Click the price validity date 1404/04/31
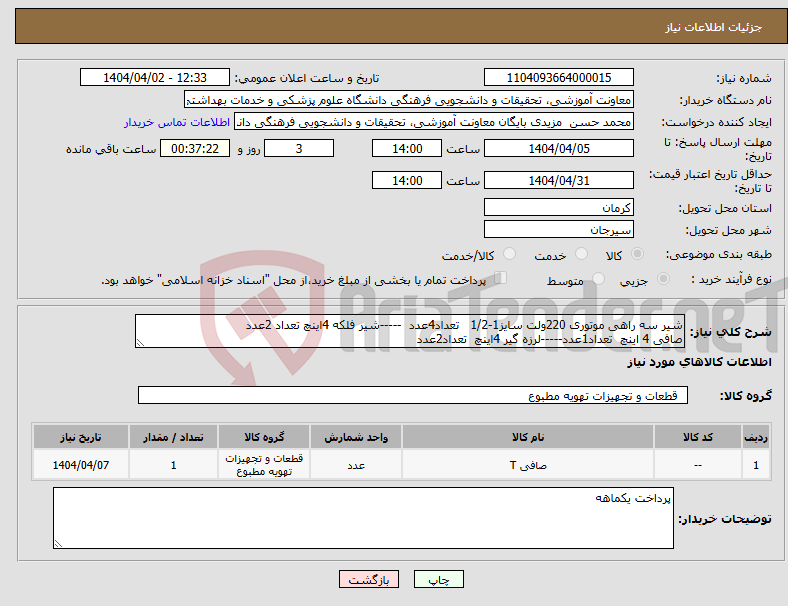 558,180
